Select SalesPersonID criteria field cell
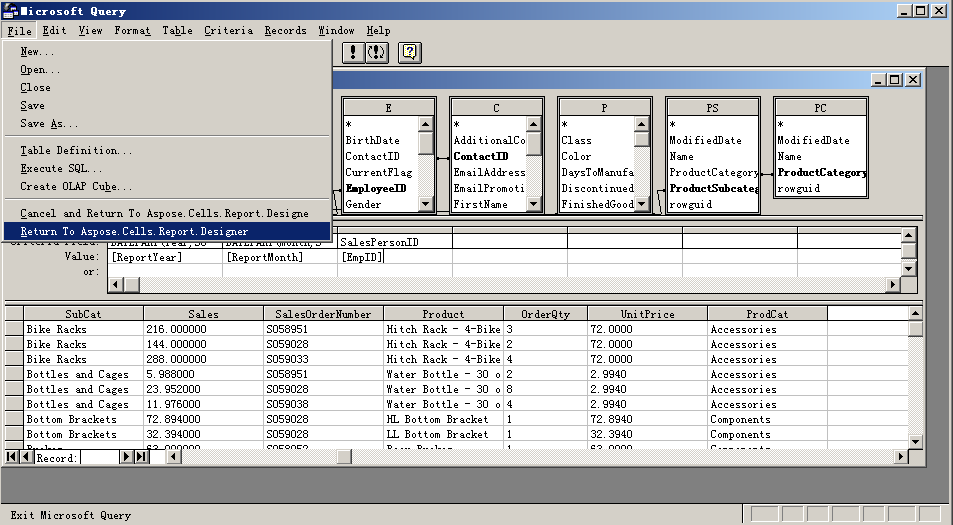 395,242
